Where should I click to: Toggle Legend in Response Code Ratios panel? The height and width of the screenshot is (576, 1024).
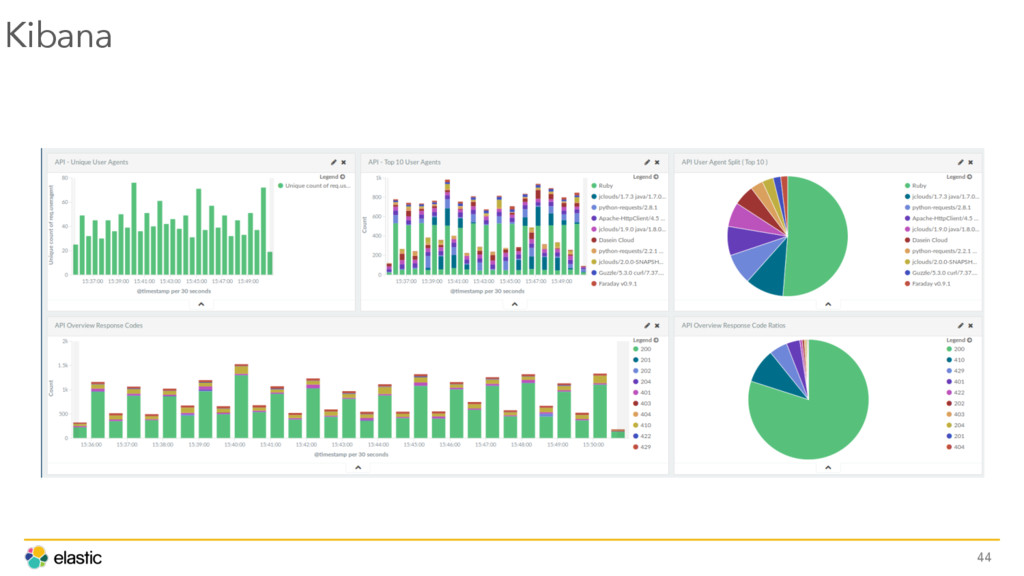(959, 340)
